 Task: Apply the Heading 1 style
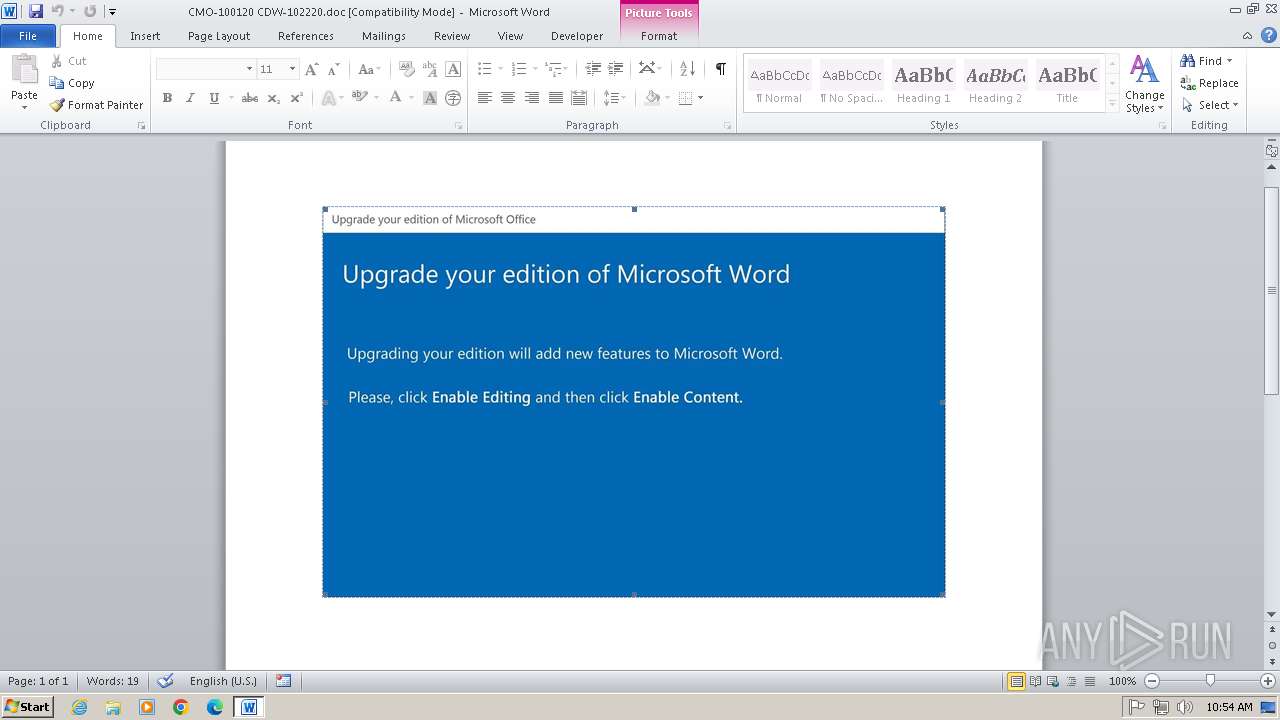click(923, 83)
